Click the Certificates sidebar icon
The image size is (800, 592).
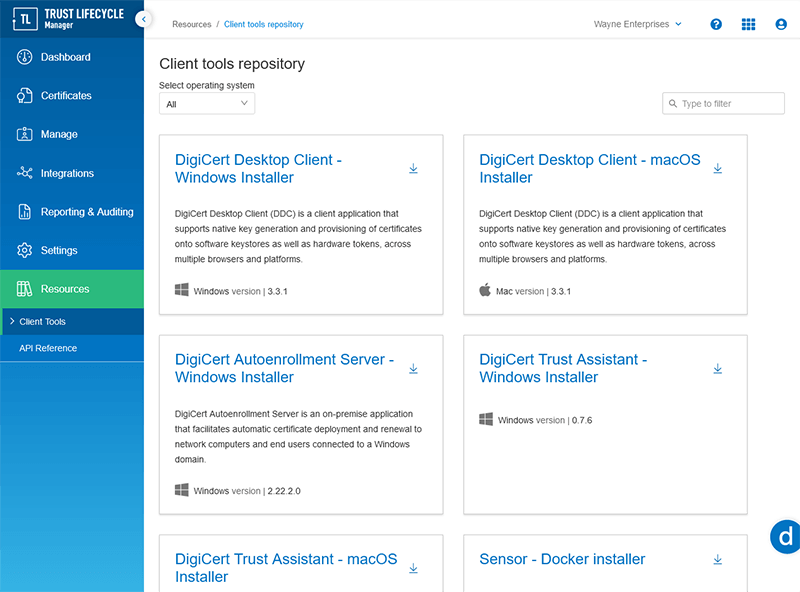point(24,95)
